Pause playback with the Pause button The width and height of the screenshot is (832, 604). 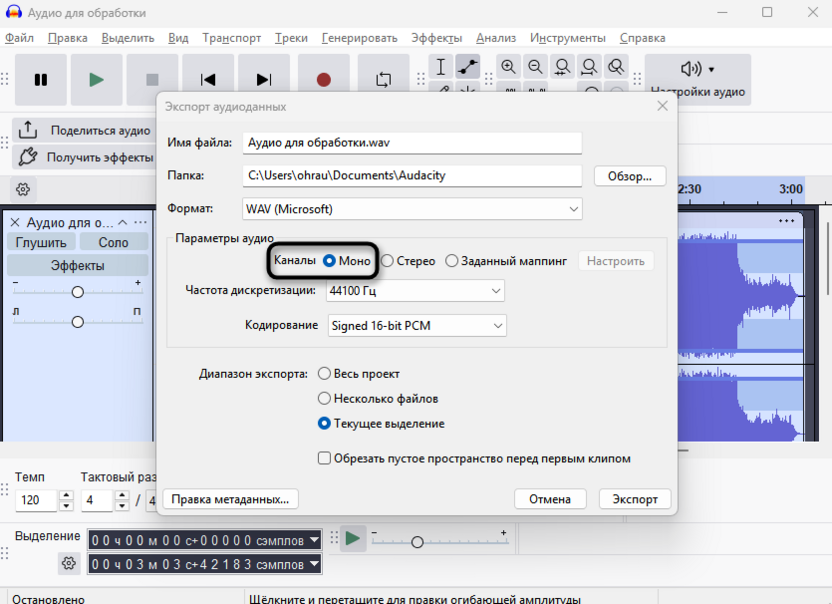[41, 80]
